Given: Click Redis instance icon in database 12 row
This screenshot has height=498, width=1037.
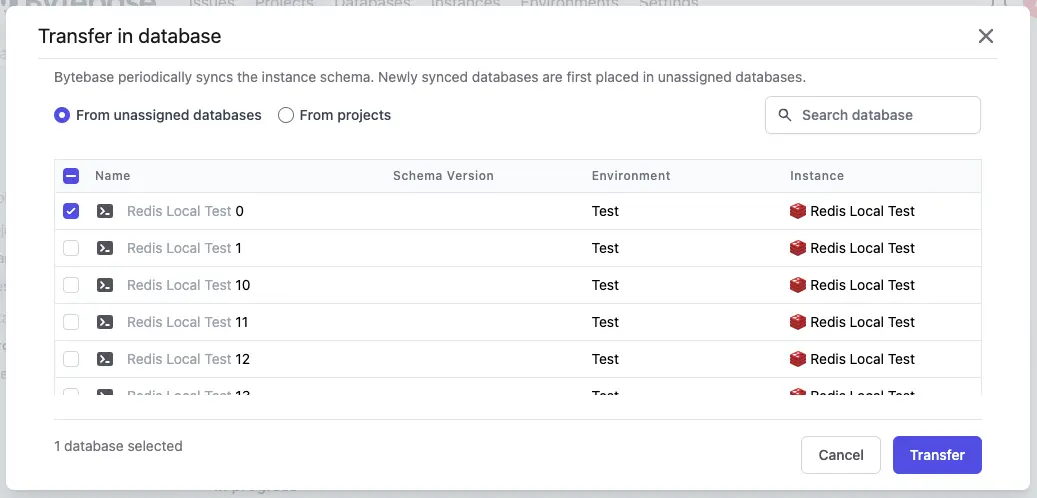Looking at the screenshot, I should (x=798, y=359).
